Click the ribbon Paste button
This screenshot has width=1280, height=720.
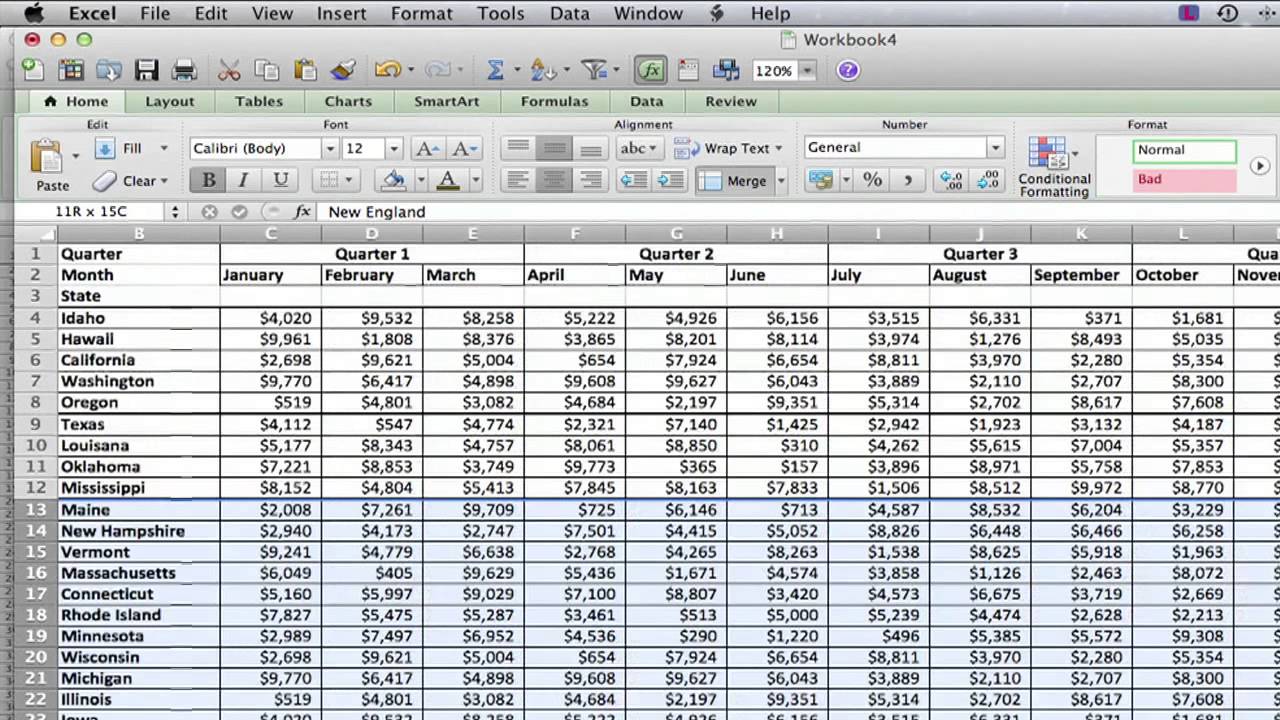[x=48, y=165]
